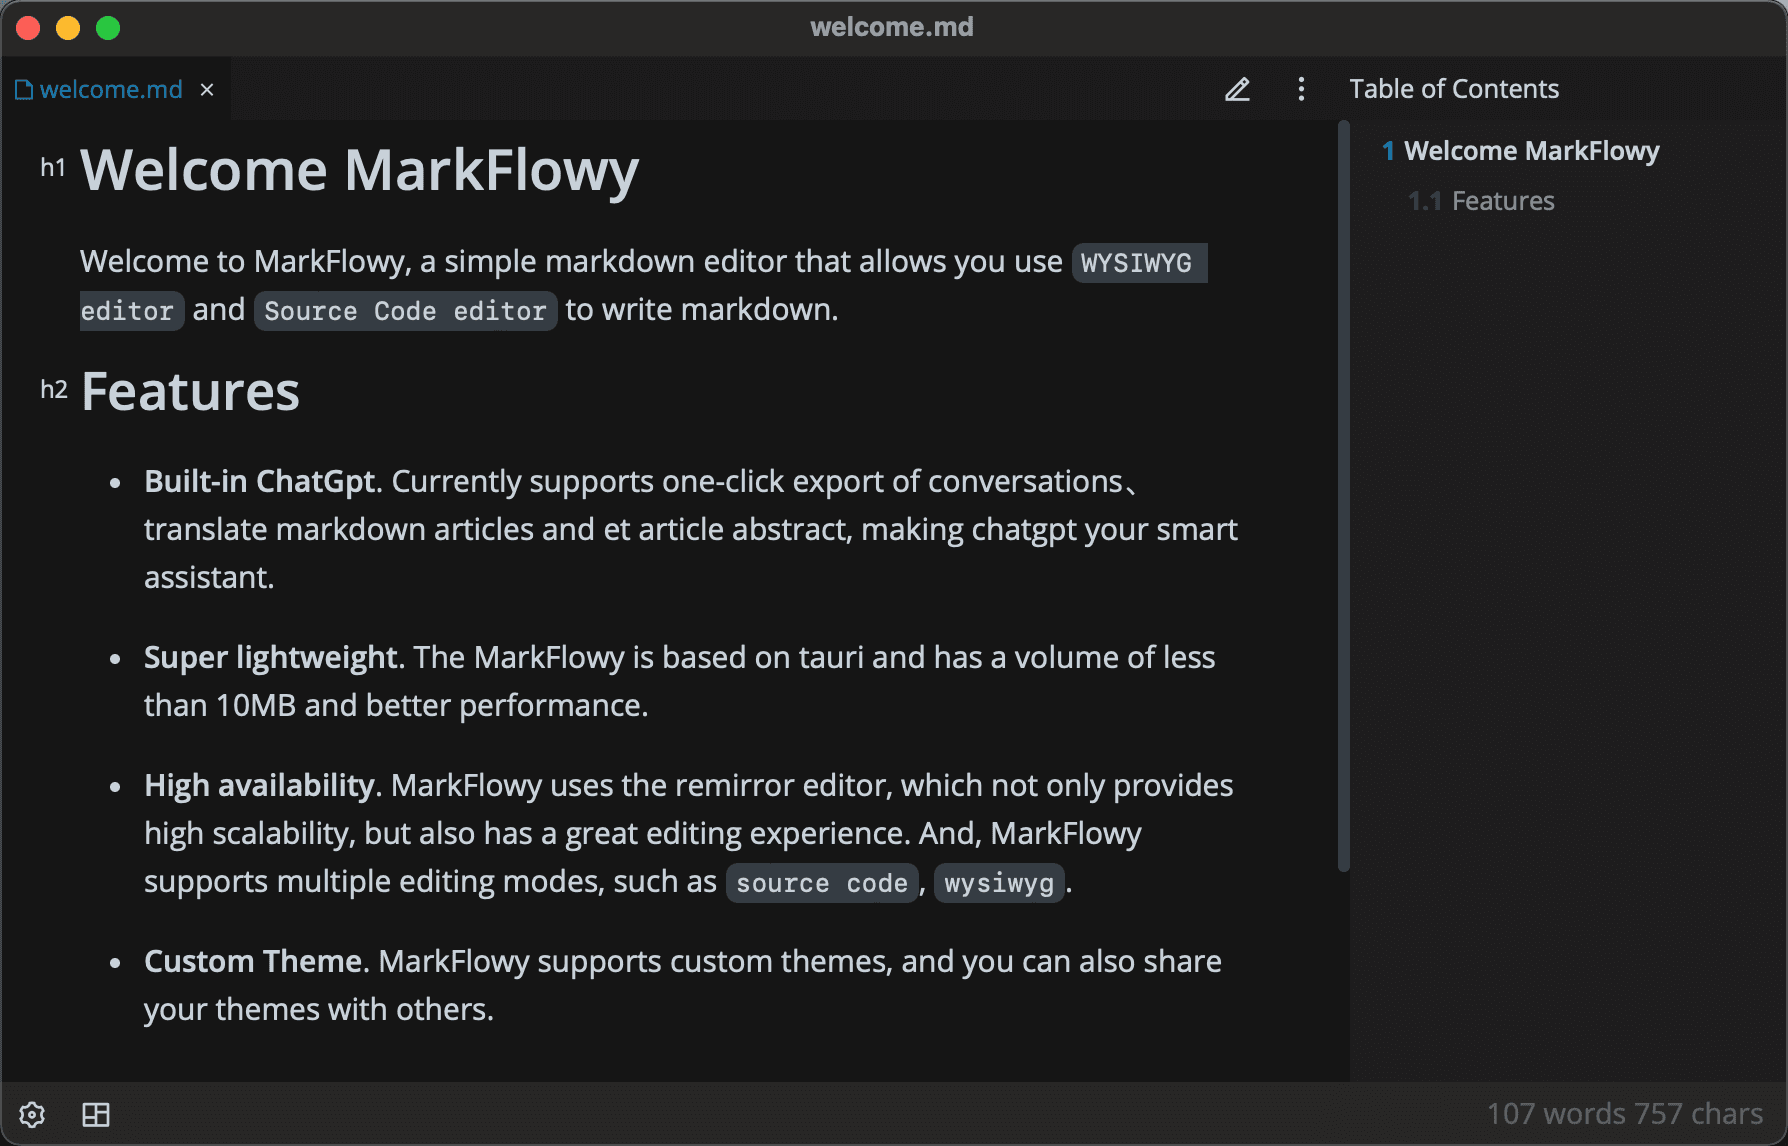Click the h2 marker beside Features
The width and height of the screenshot is (1788, 1146).
click(x=54, y=389)
